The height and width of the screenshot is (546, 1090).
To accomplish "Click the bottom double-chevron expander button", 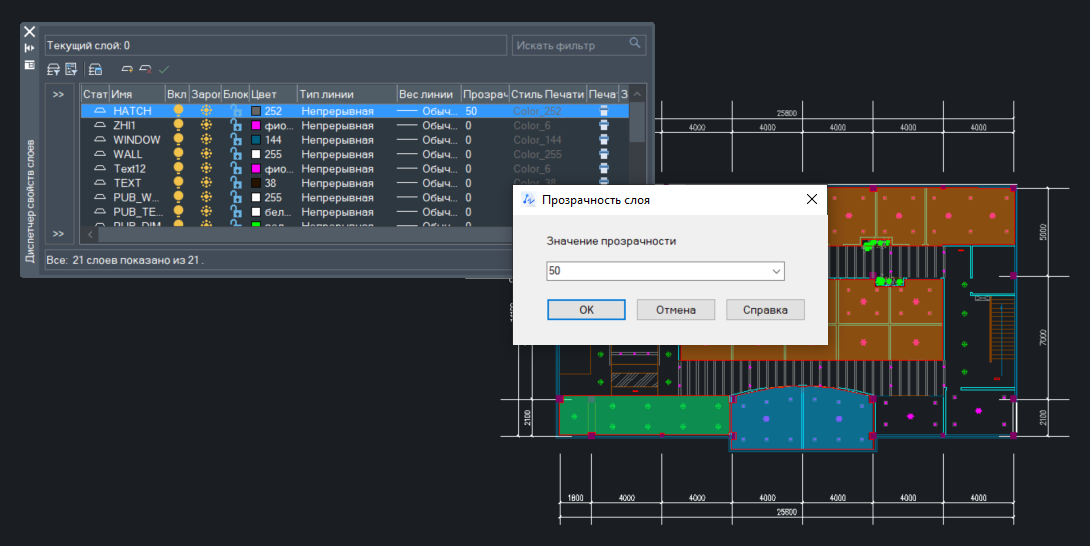I will coord(59,234).
